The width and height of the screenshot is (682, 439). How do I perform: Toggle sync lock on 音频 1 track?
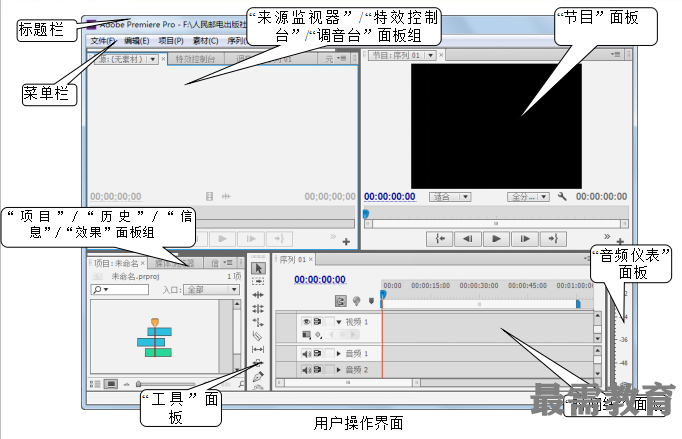pos(318,354)
